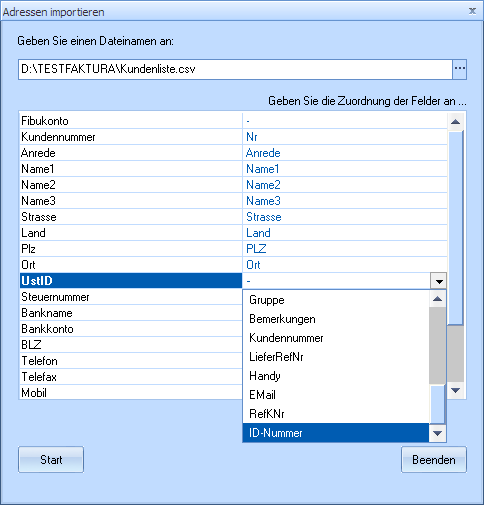The height and width of the screenshot is (505, 484).
Task: Select Gruppe from the dropdown options
Action: click(x=336, y=300)
